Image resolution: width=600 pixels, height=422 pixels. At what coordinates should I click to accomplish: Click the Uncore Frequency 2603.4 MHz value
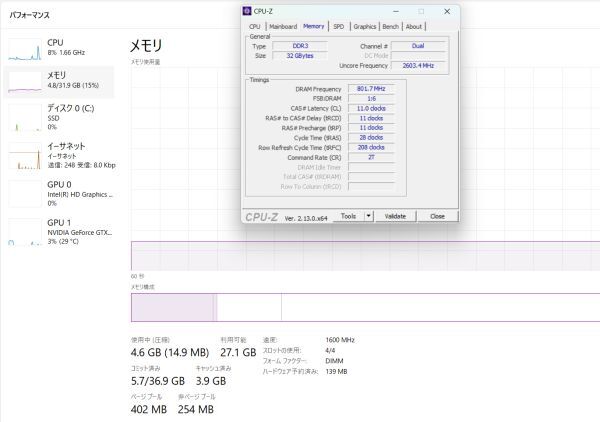pyautogui.click(x=418, y=66)
